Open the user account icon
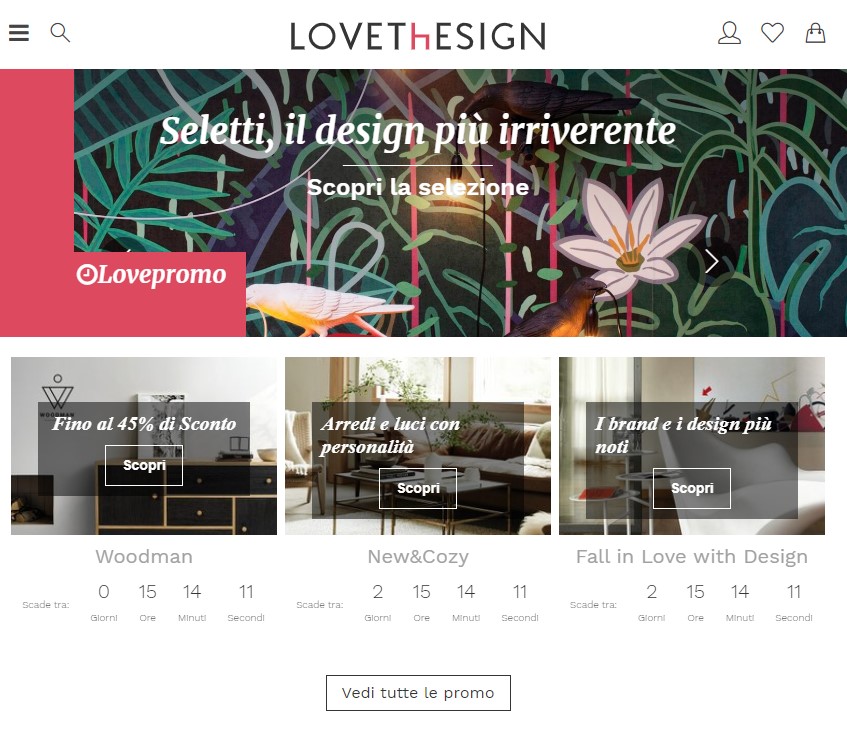This screenshot has height=730, width=847. pos(729,33)
